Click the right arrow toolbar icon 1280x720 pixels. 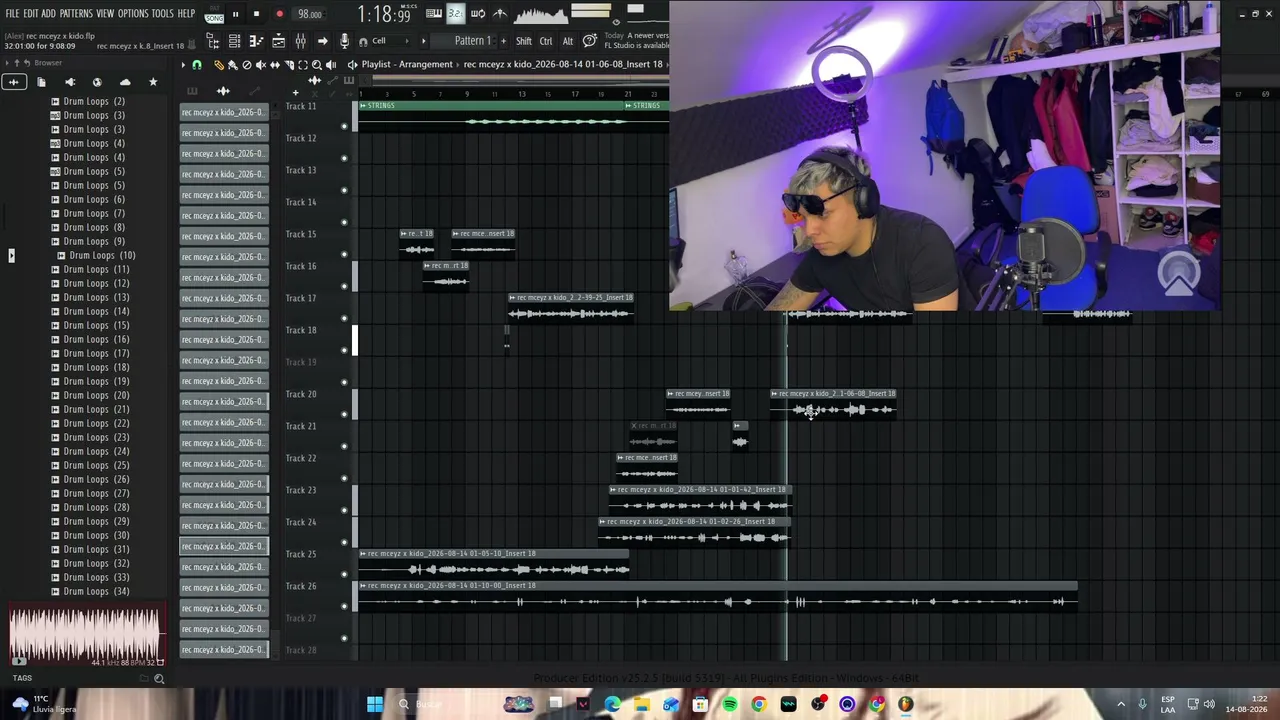click(x=322, y=41)
